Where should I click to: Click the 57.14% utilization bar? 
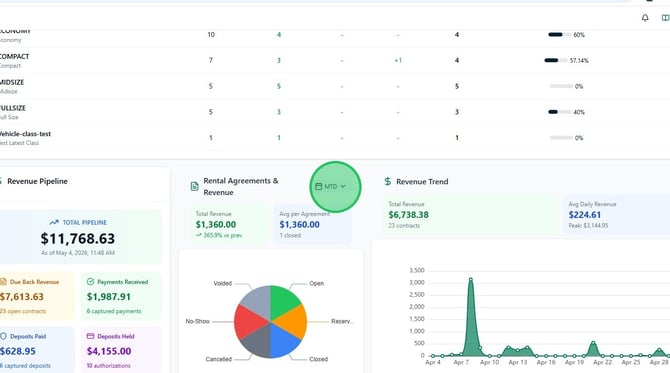(555, 60)
